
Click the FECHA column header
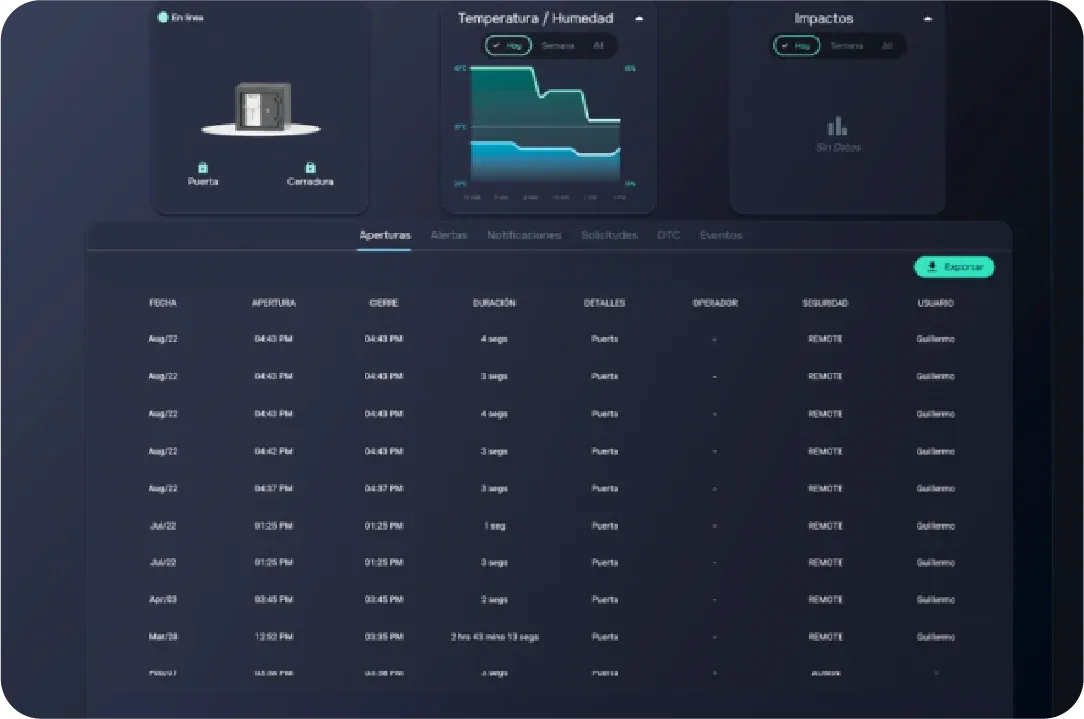(163, 303)
